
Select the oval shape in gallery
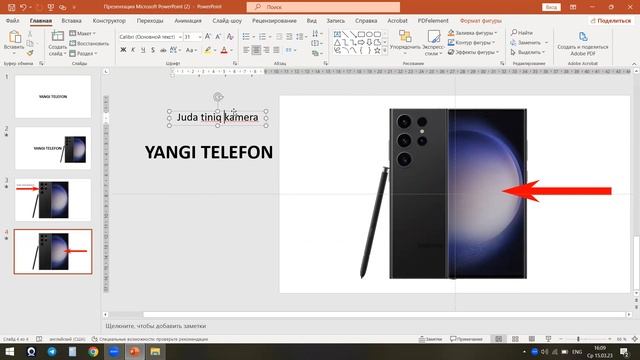[369, 34]
